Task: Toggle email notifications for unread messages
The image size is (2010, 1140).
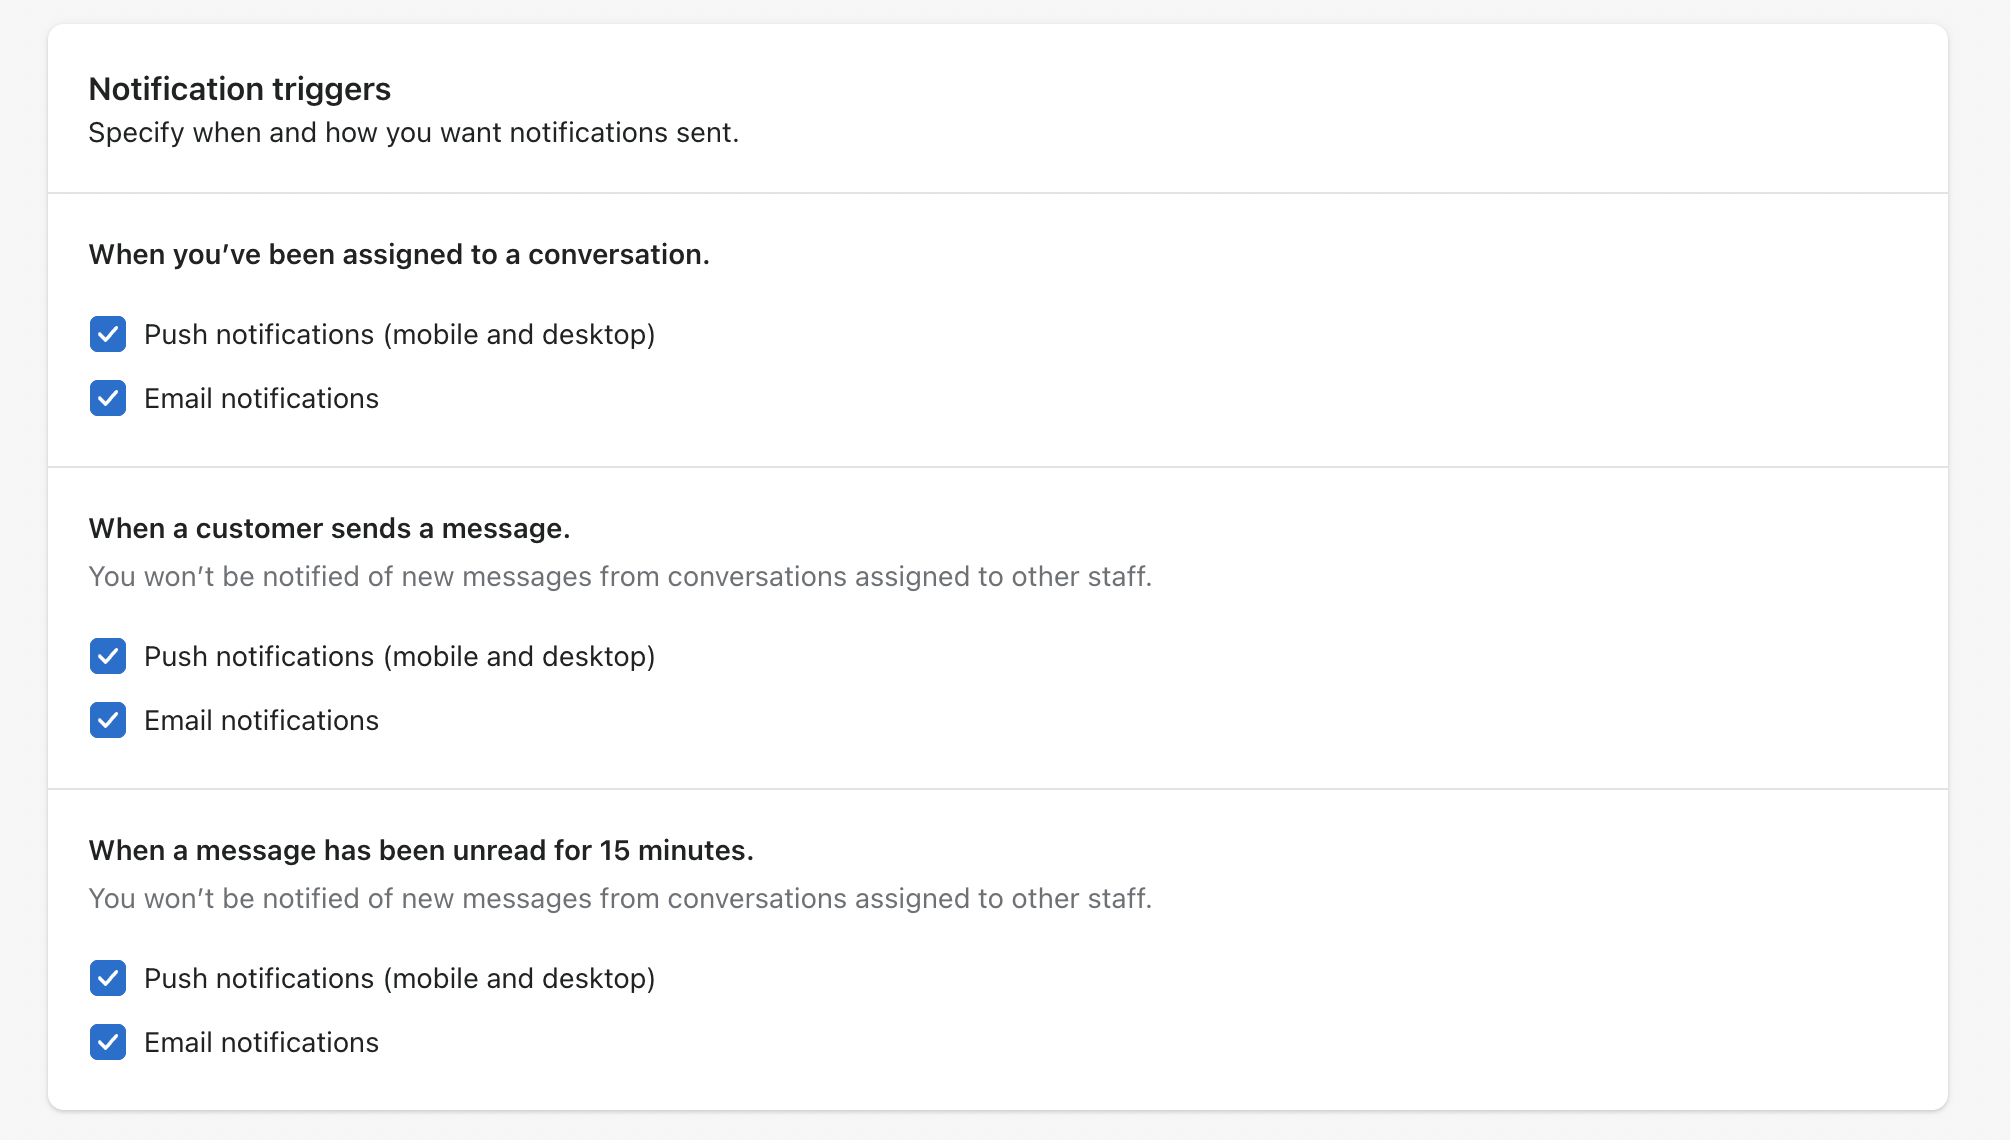Action: coord(107,1041)
